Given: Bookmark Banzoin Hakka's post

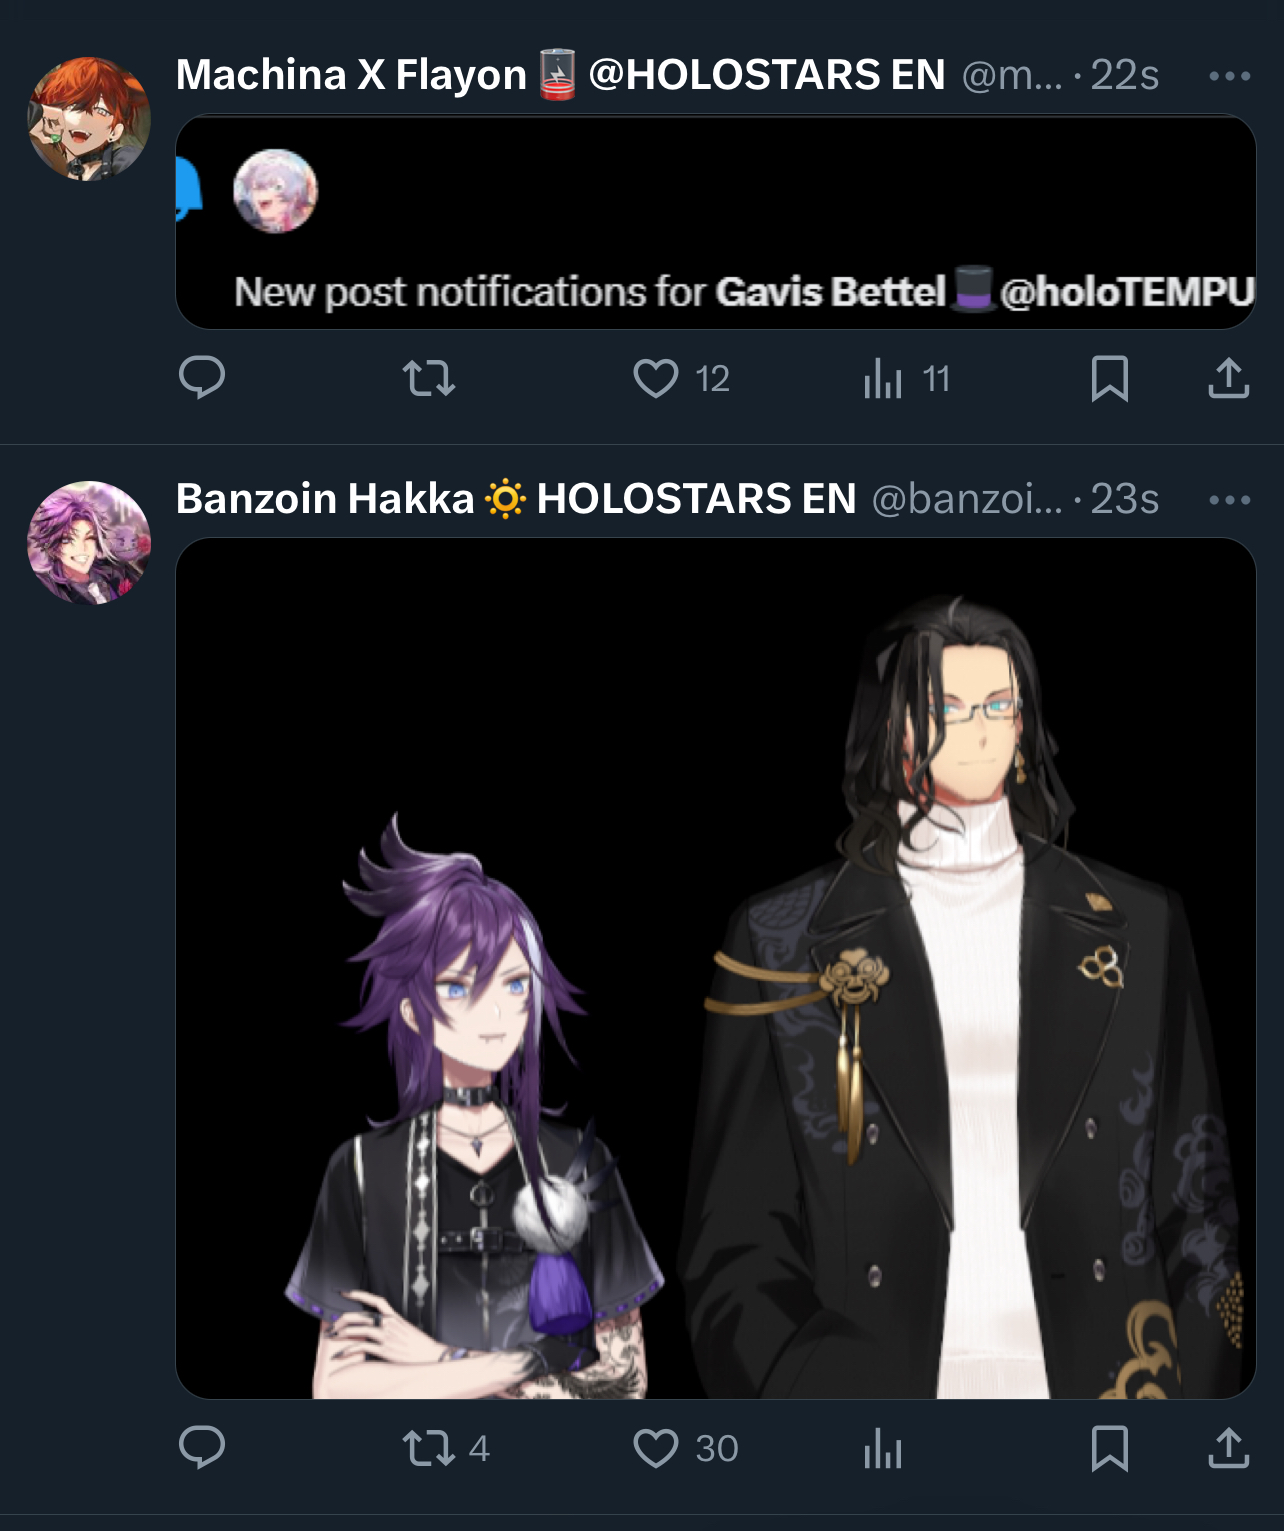Looking at the screenshot, I should (1110, 1448).
